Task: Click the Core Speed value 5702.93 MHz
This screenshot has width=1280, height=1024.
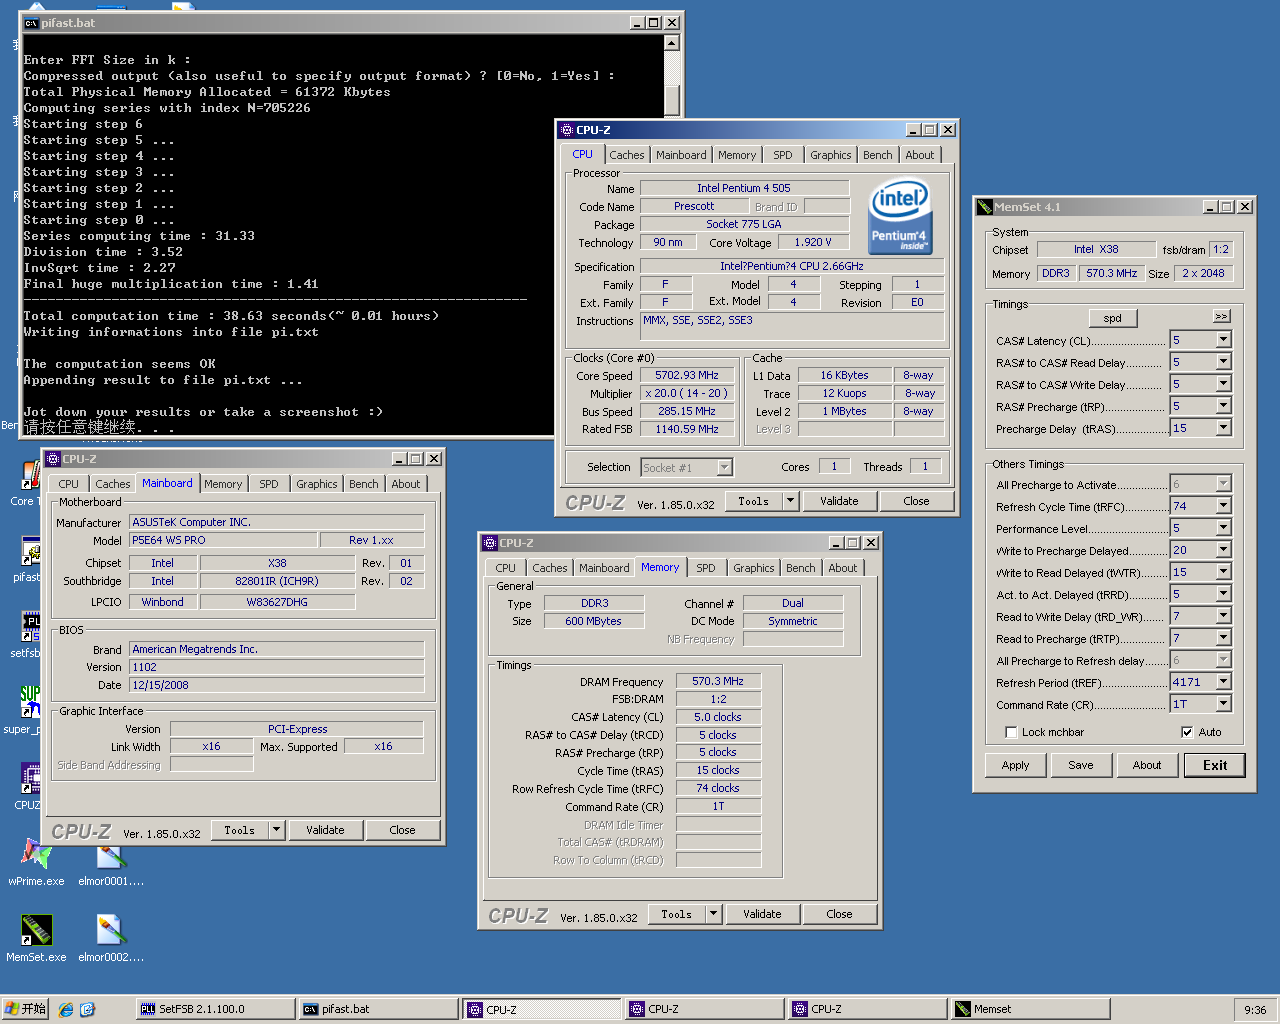Action: pos(687,376)
